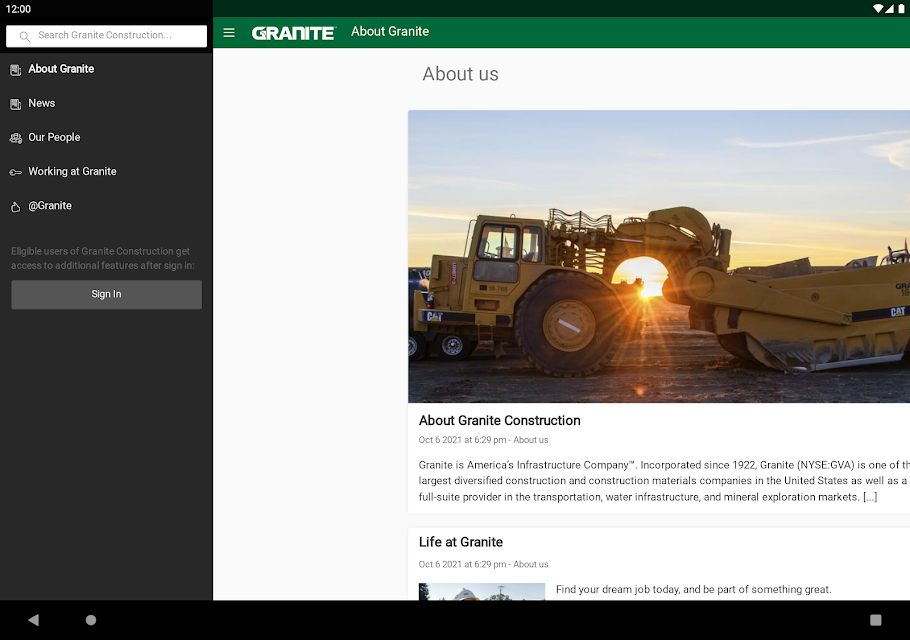The image size is (910, 640).
Task: Click the Working at Granite key icon
Action: pos(16,172)
